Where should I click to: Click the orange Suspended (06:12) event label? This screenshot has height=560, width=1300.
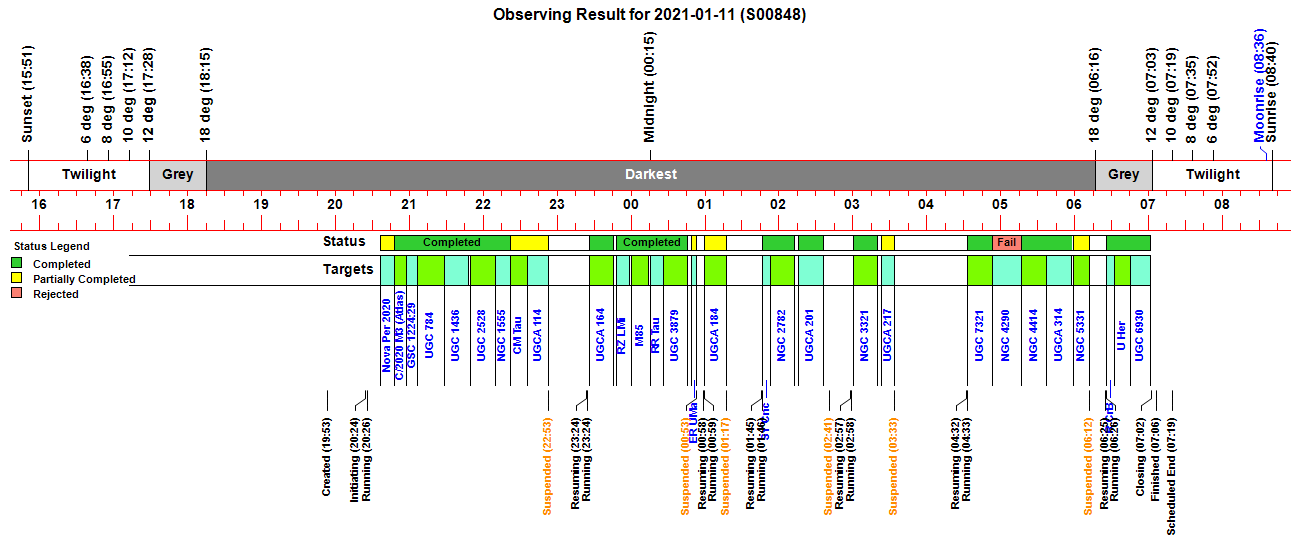coord(1089,465)
